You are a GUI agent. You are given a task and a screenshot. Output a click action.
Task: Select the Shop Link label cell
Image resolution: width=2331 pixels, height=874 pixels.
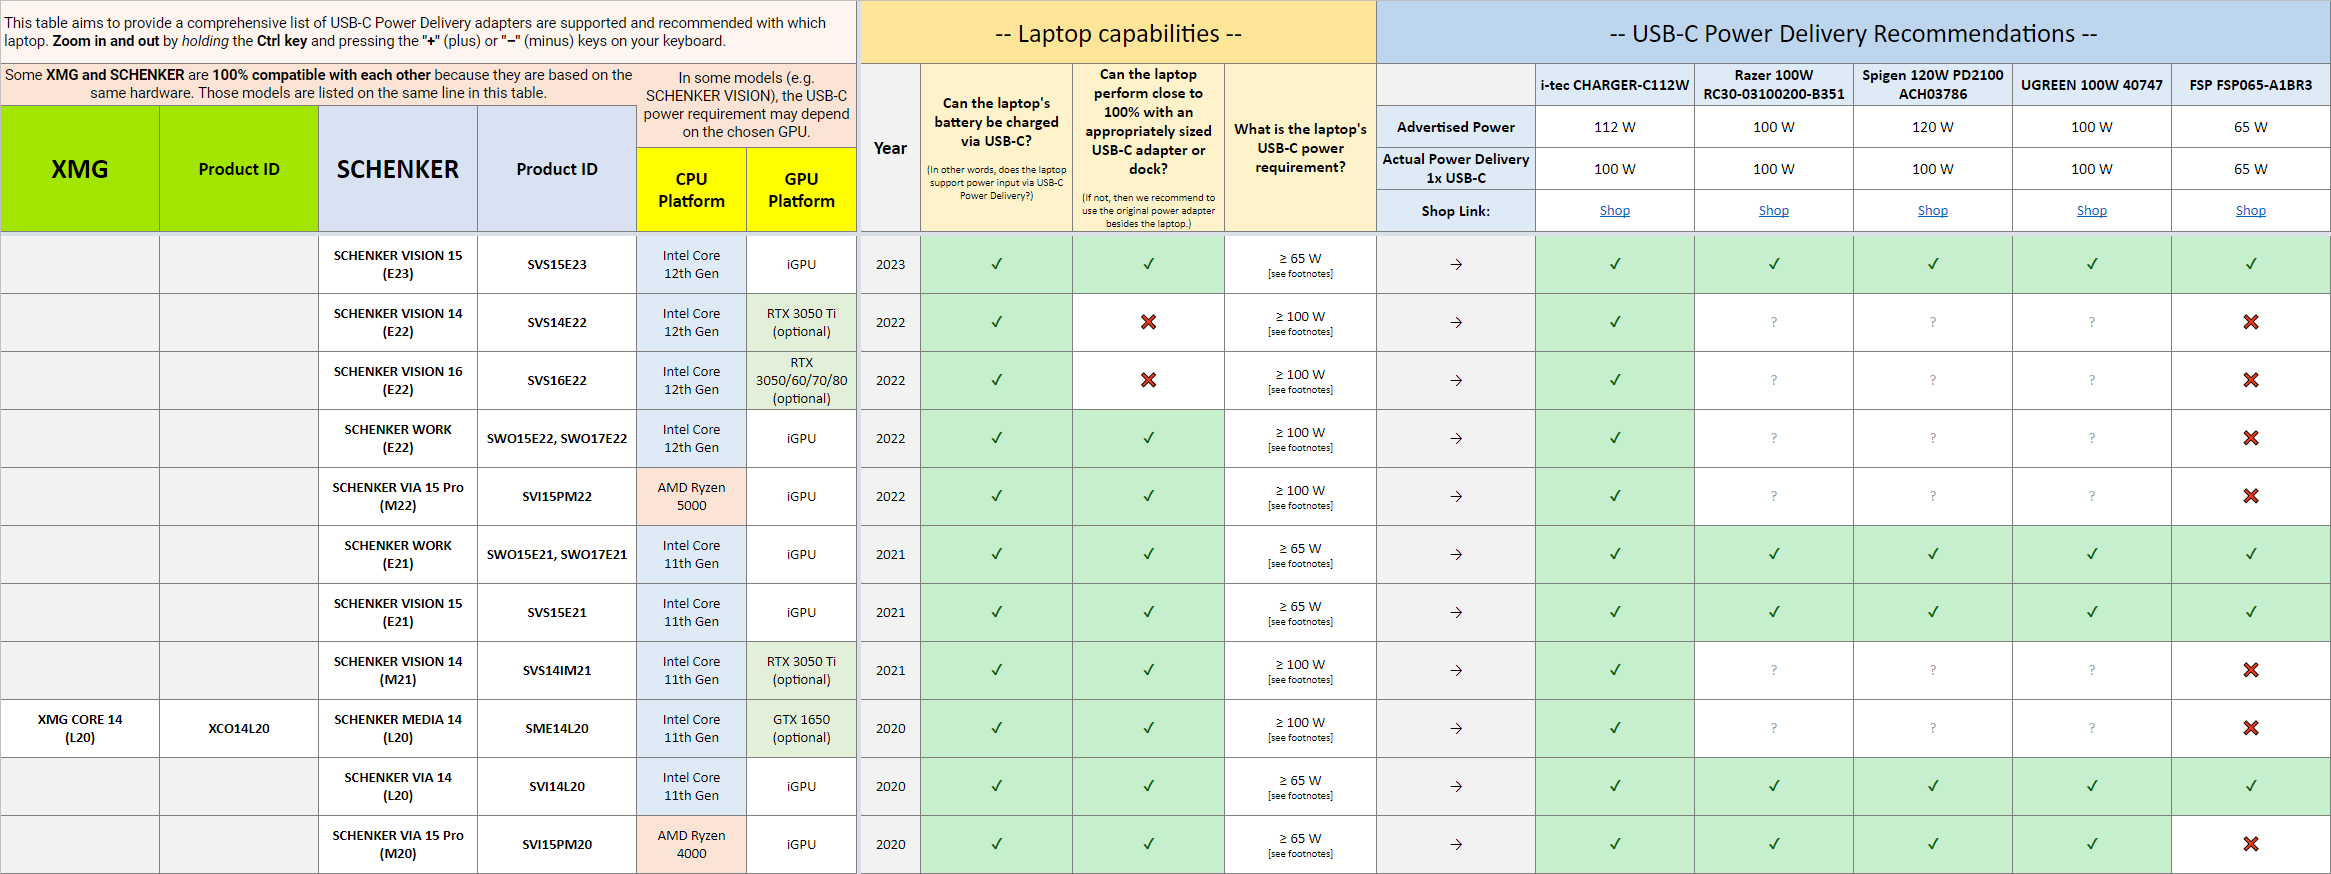pos(1456,211)
